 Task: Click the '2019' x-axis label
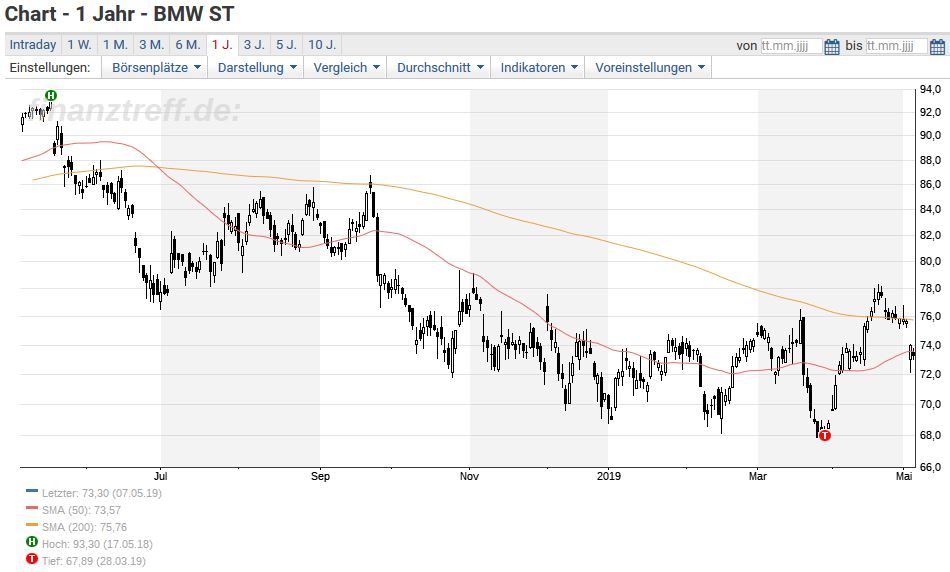[x=608, y=476]
